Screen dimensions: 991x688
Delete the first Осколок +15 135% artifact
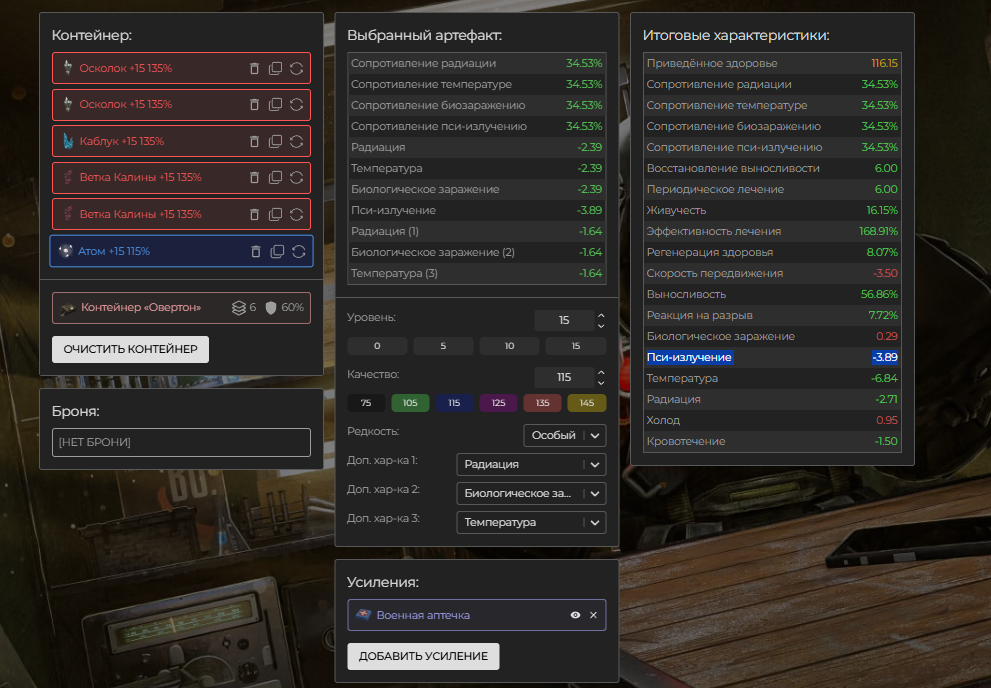tap(254, 68)
